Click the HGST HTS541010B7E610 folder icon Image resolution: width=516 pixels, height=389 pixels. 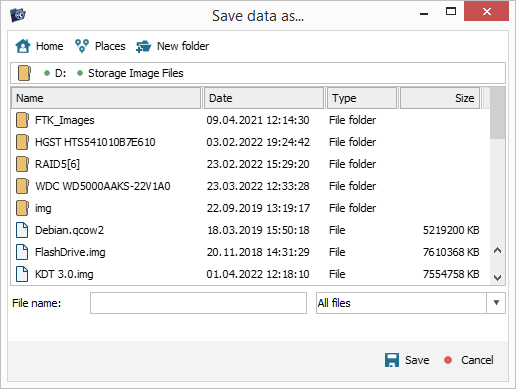coord(22,142)
